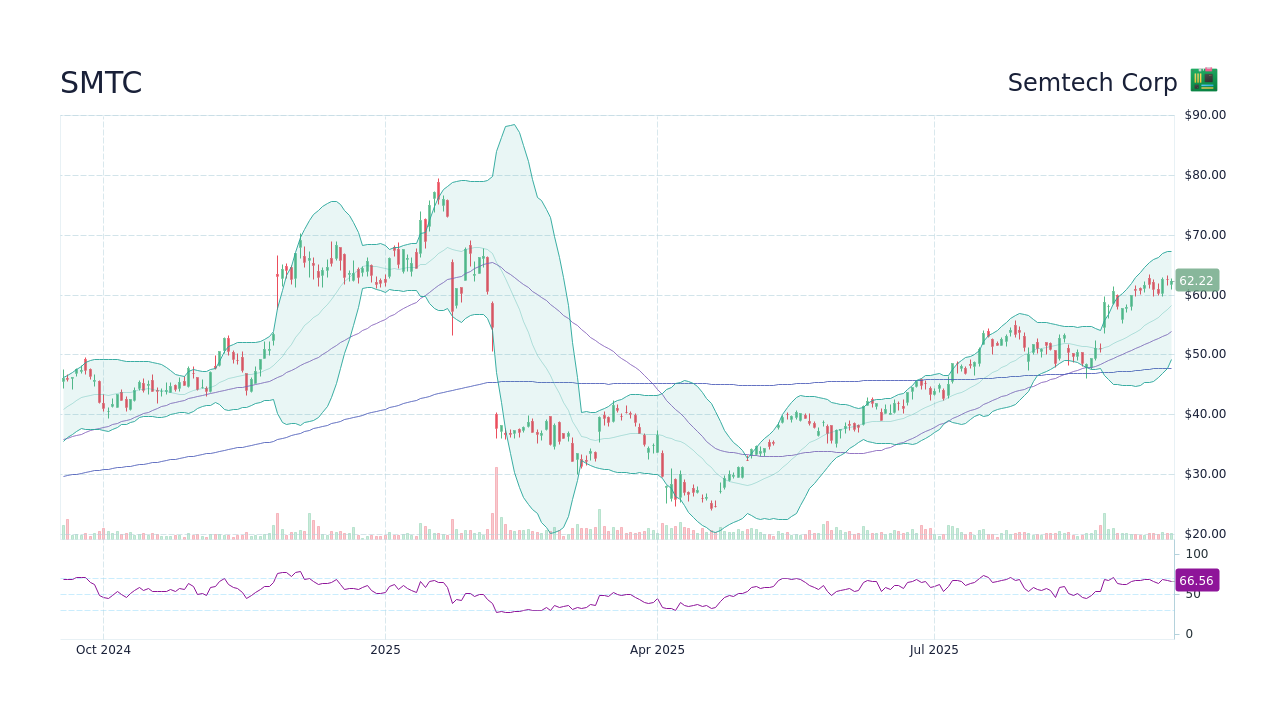The width and height of the screenshot is (1280, 720).
Task: Expand the Oct 2024 axis label
Action: [103, 650]
